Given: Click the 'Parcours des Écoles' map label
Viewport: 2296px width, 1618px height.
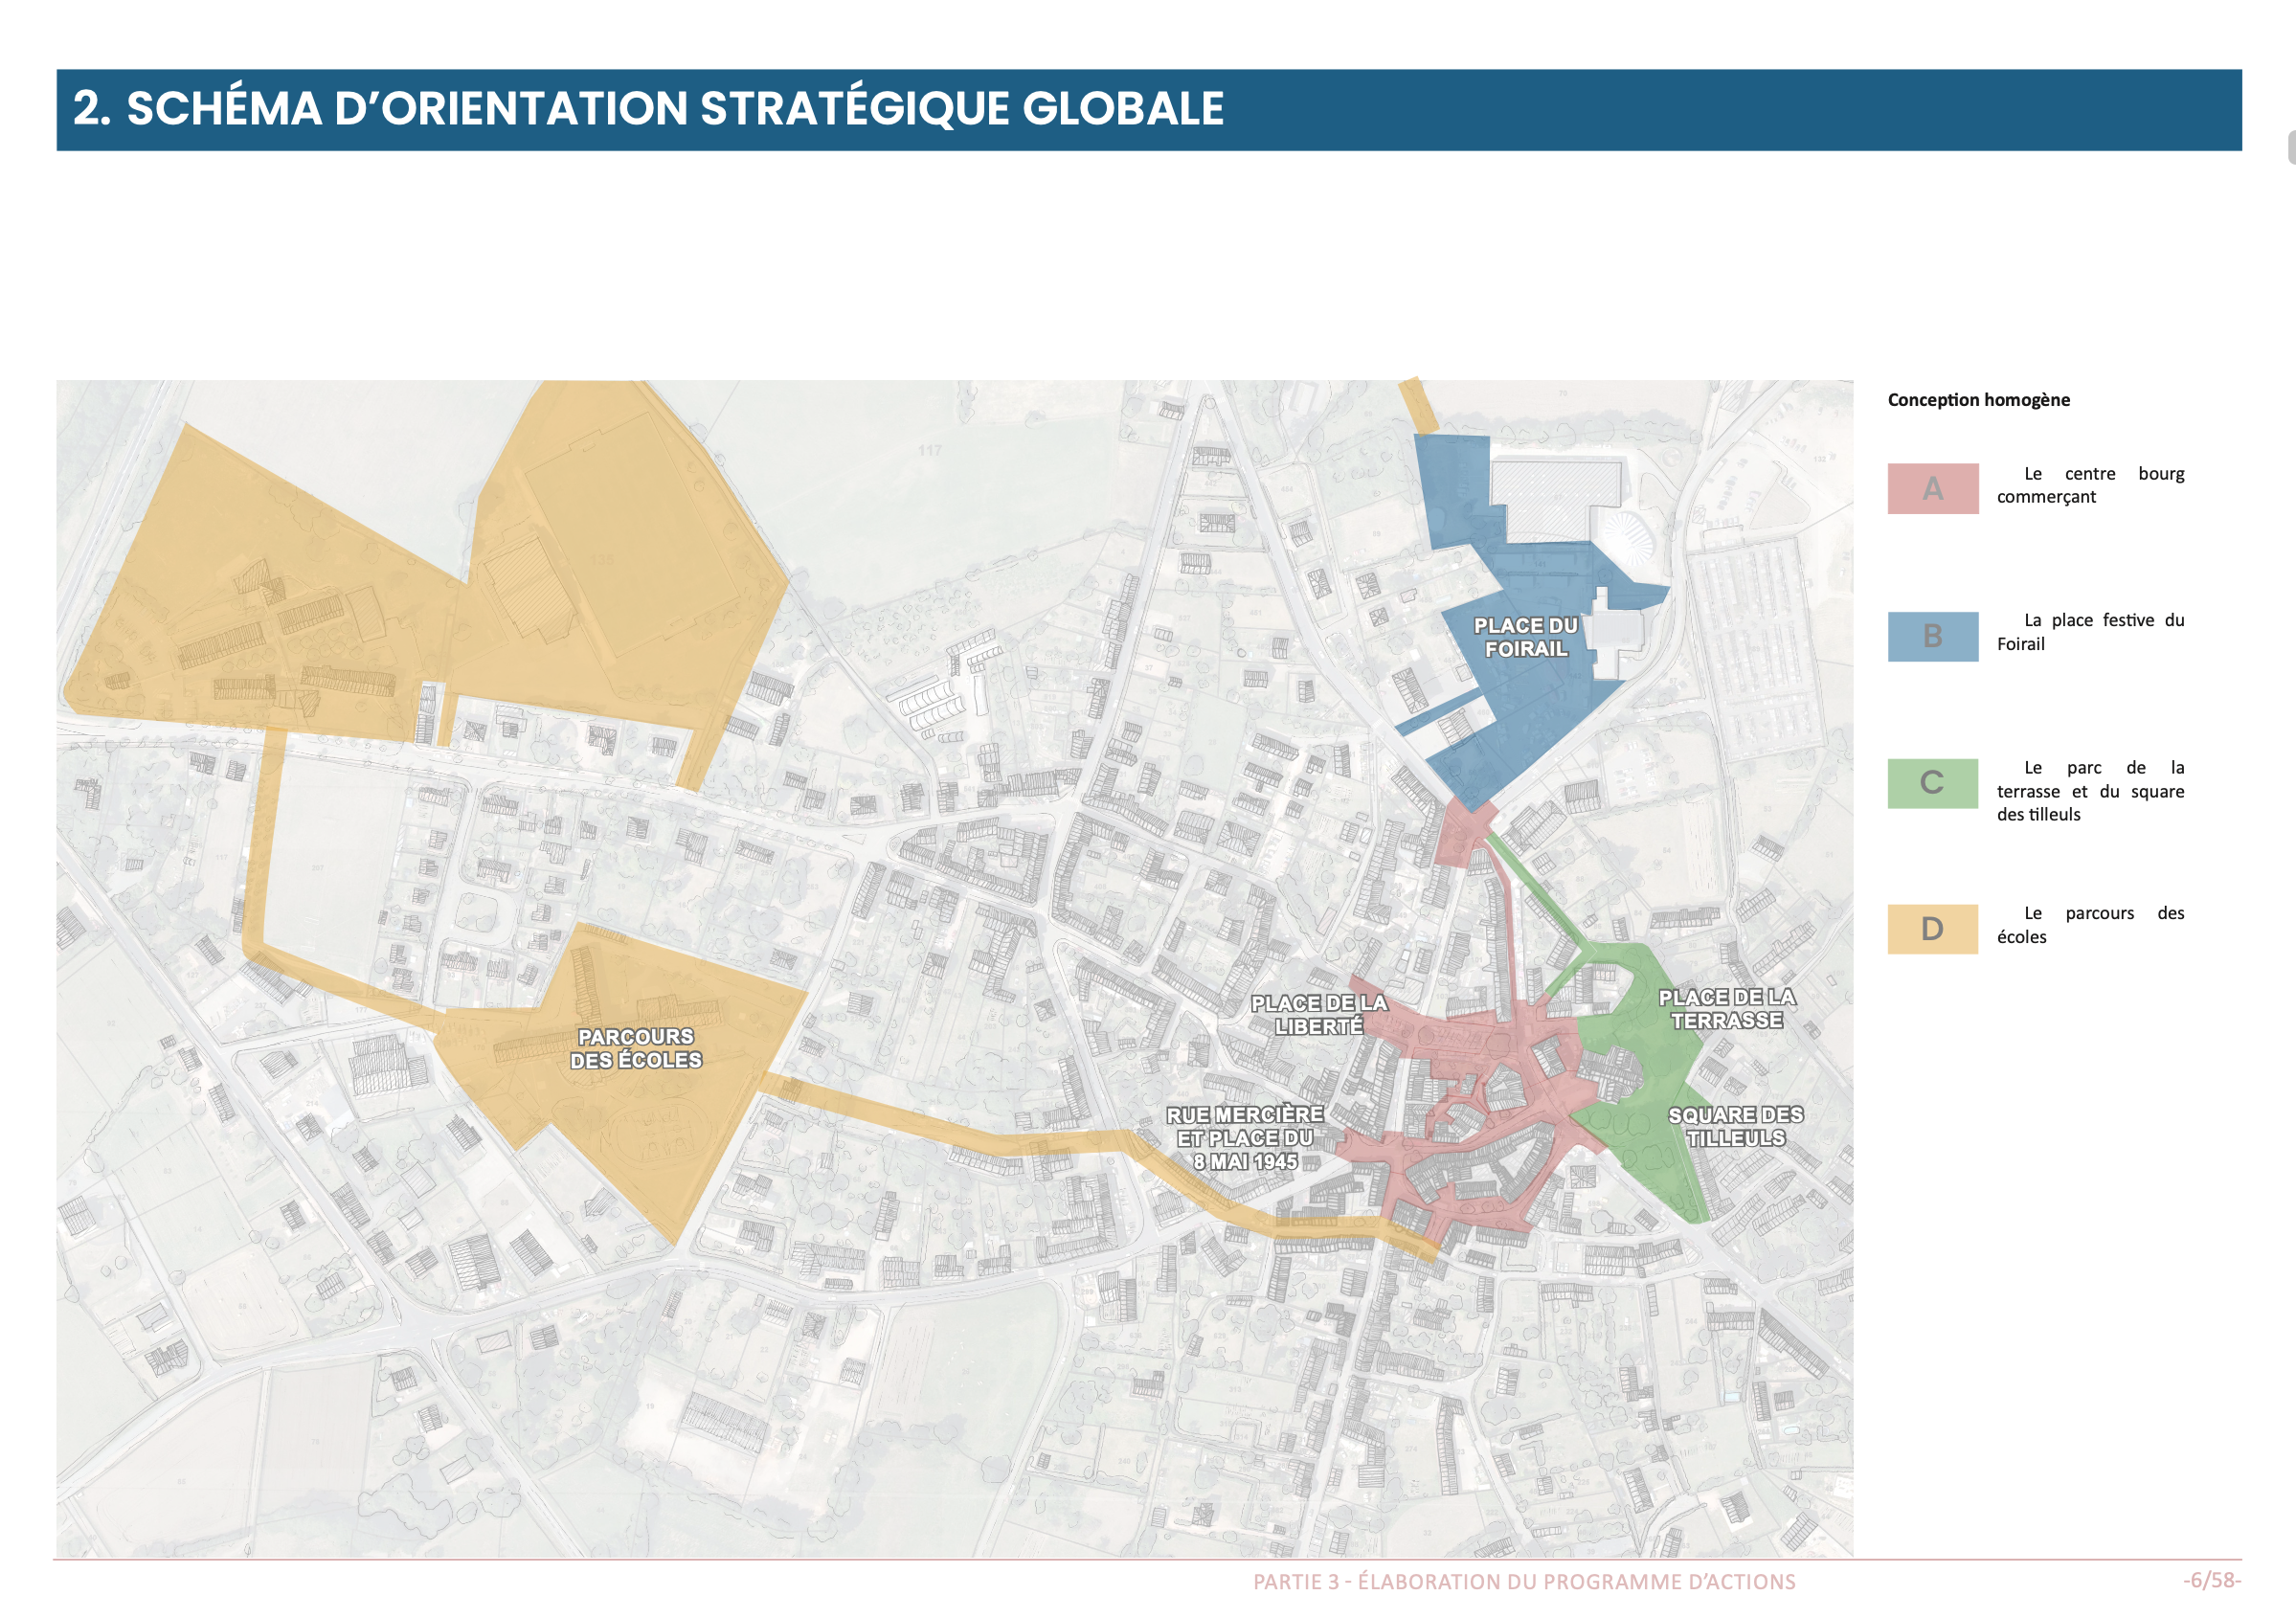Looking at the screenshot, I should [636, 1048].
